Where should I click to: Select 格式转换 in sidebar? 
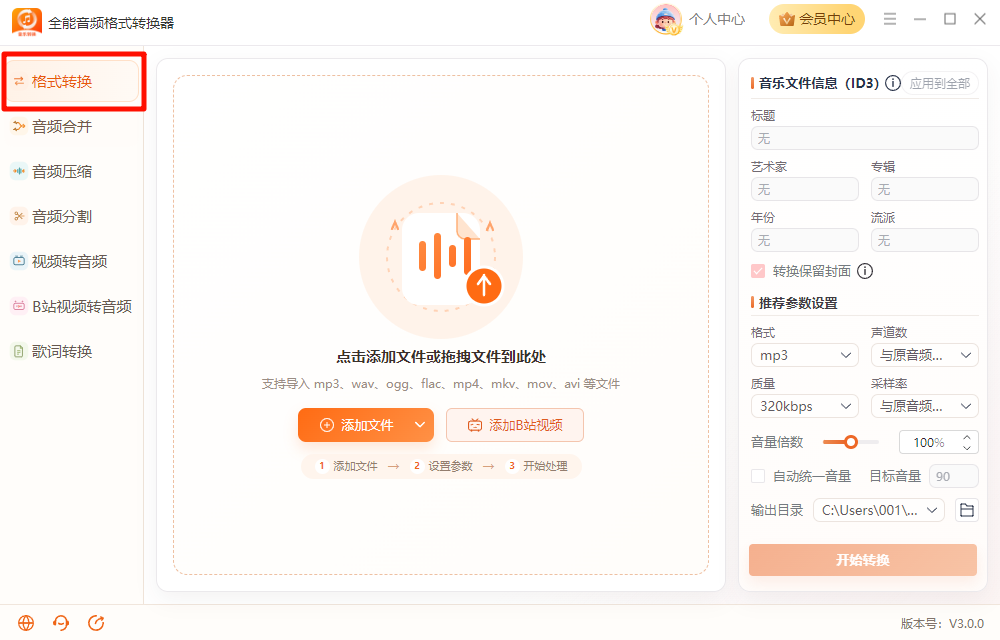click(72, 82)
